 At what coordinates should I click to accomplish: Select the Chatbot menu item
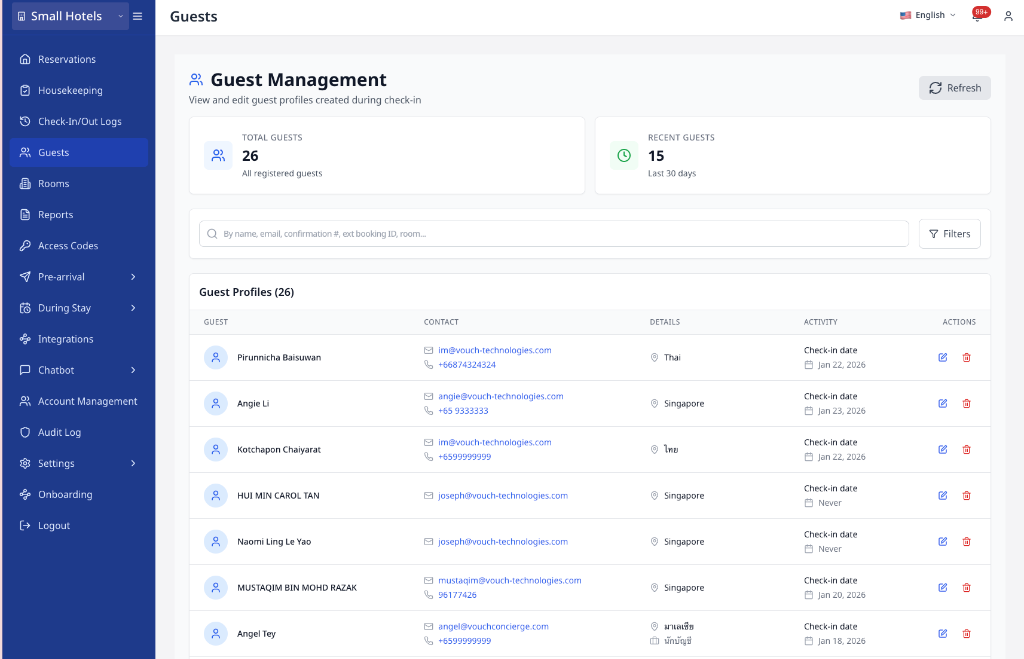point(55,370)
